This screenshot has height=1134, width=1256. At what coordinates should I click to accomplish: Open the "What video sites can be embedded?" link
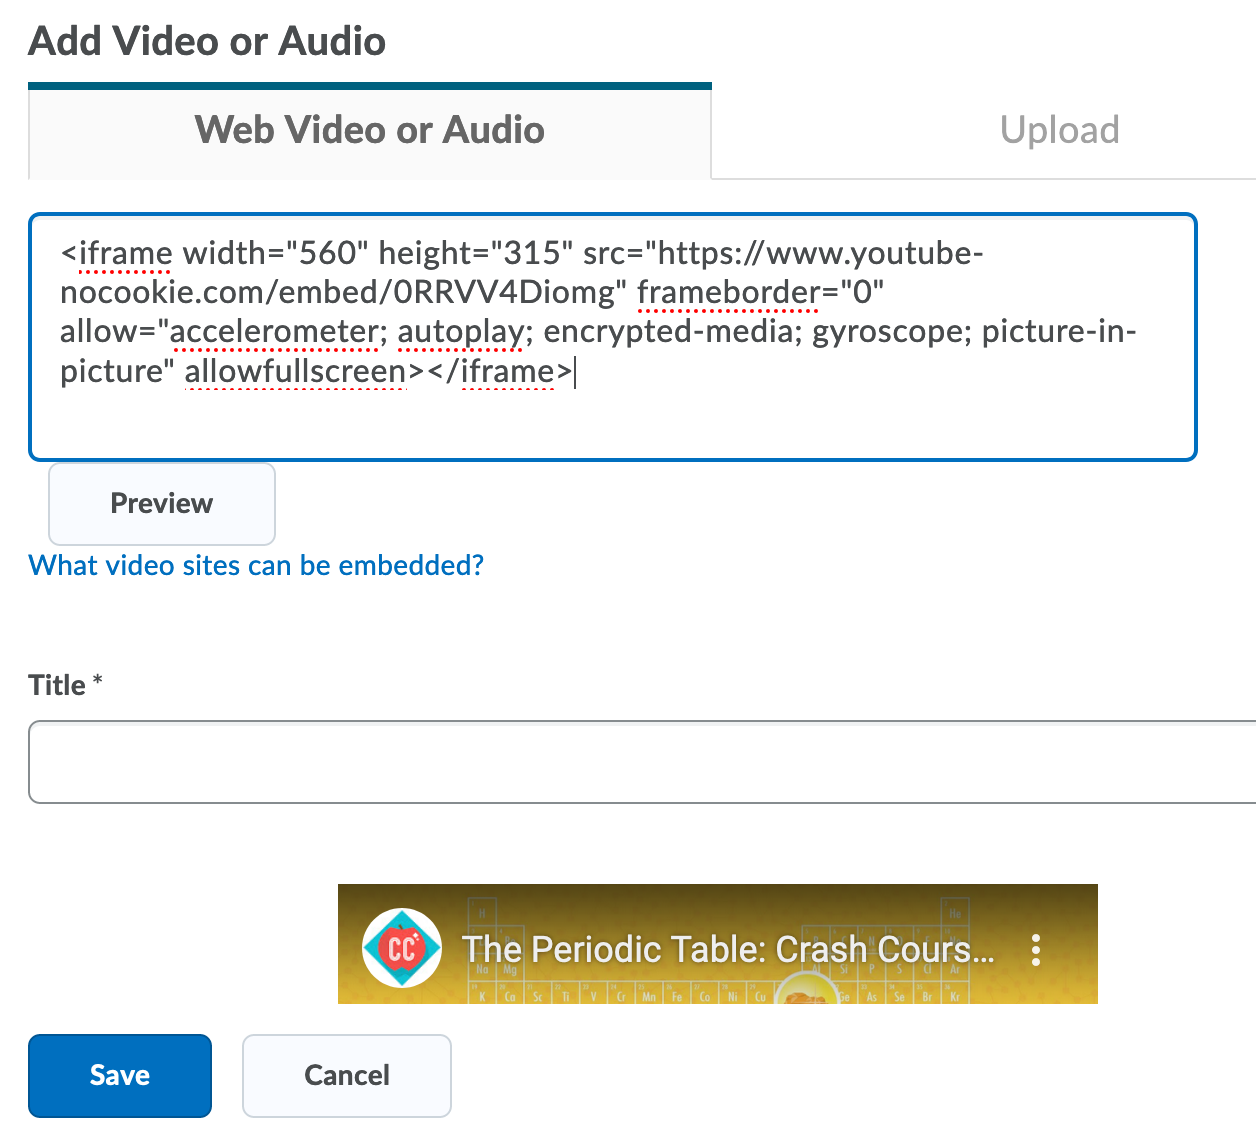pos(255,565)
